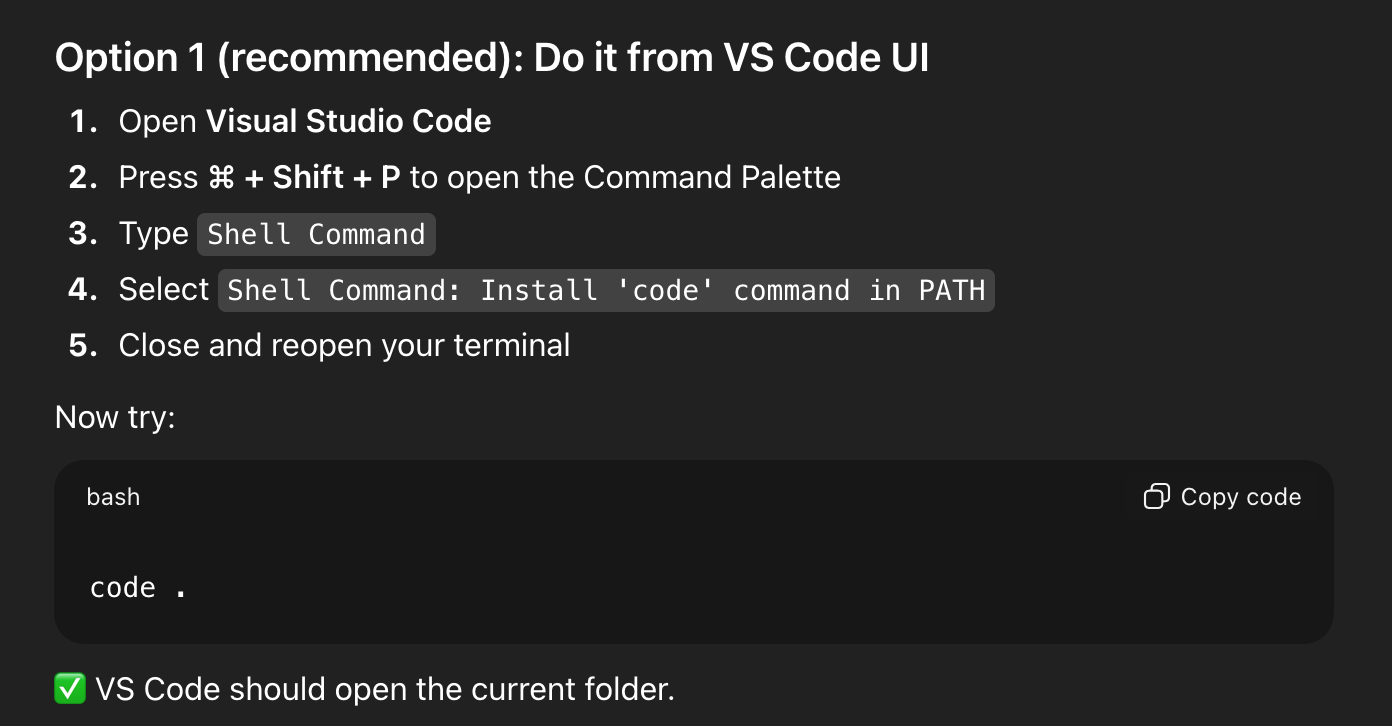Click "VS Code should open the current folder" text
The width and height of the screenshot is (1392, 726).
[385, 689]
